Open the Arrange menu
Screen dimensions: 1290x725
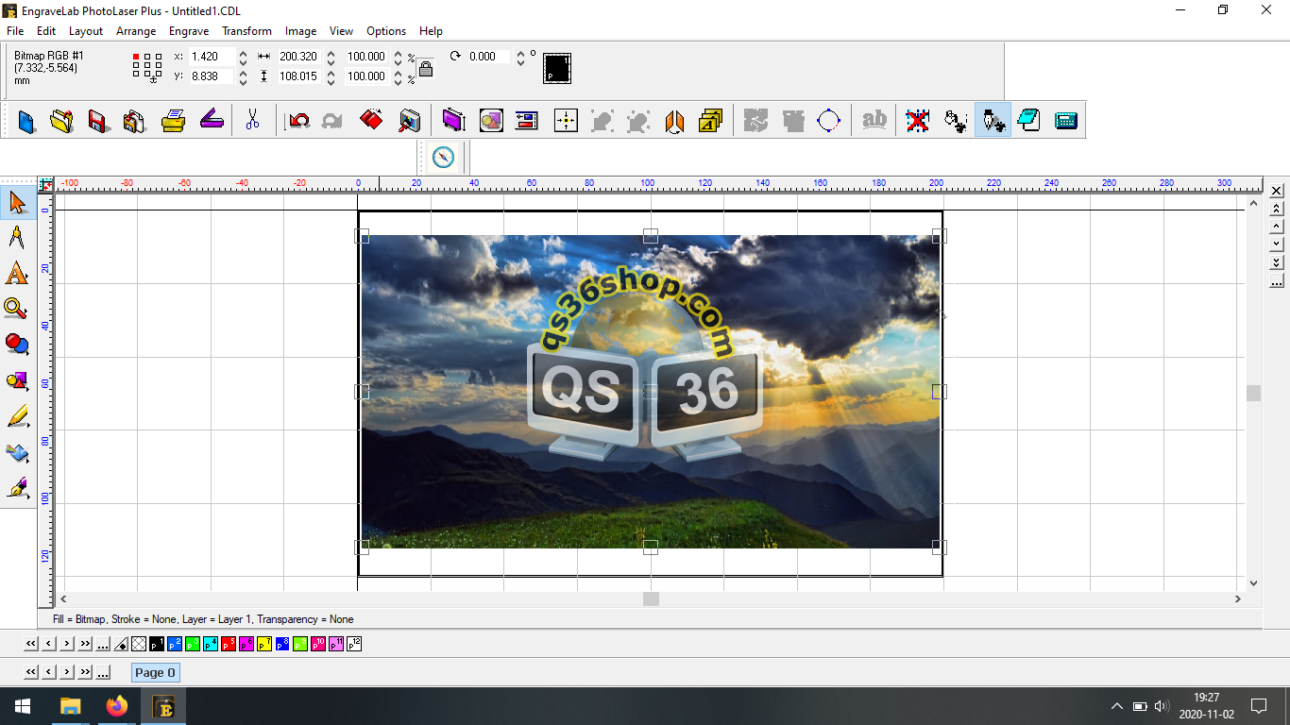point(136,31)
